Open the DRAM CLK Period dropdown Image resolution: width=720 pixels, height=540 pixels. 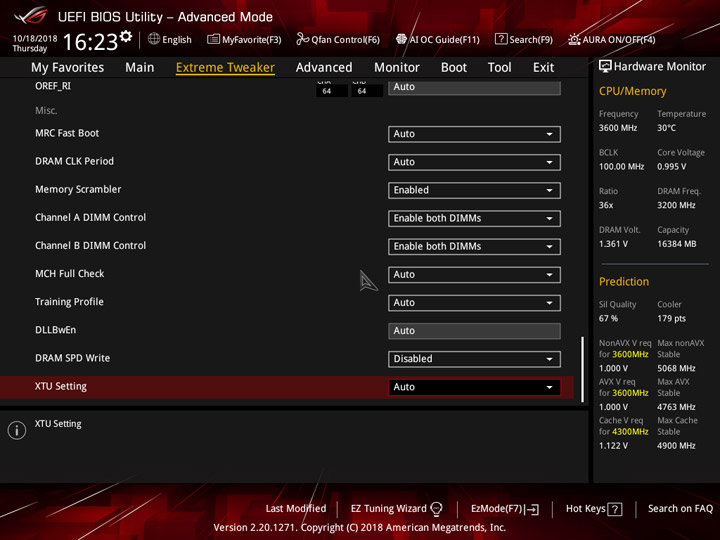(x=474, y=162)
